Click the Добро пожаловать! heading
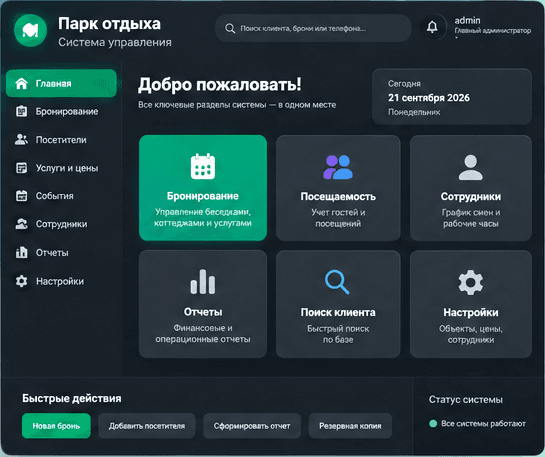The image size is (545, 457). (220, 85)
